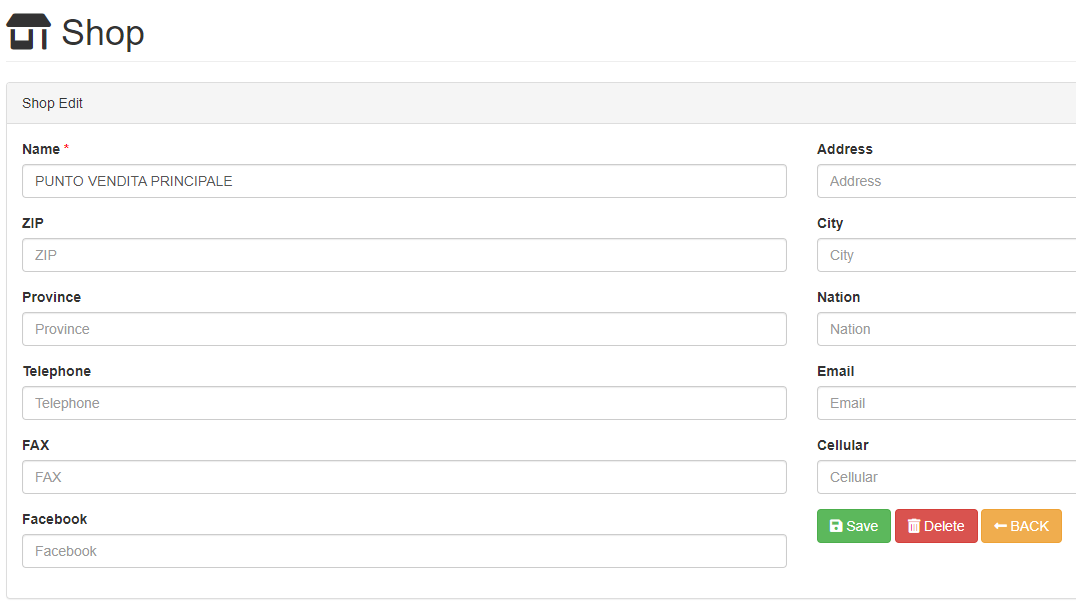The height and width of the screenshot is (613, 1076).
Task: Focus the FAX input field
Action: [x=404, y=477]
